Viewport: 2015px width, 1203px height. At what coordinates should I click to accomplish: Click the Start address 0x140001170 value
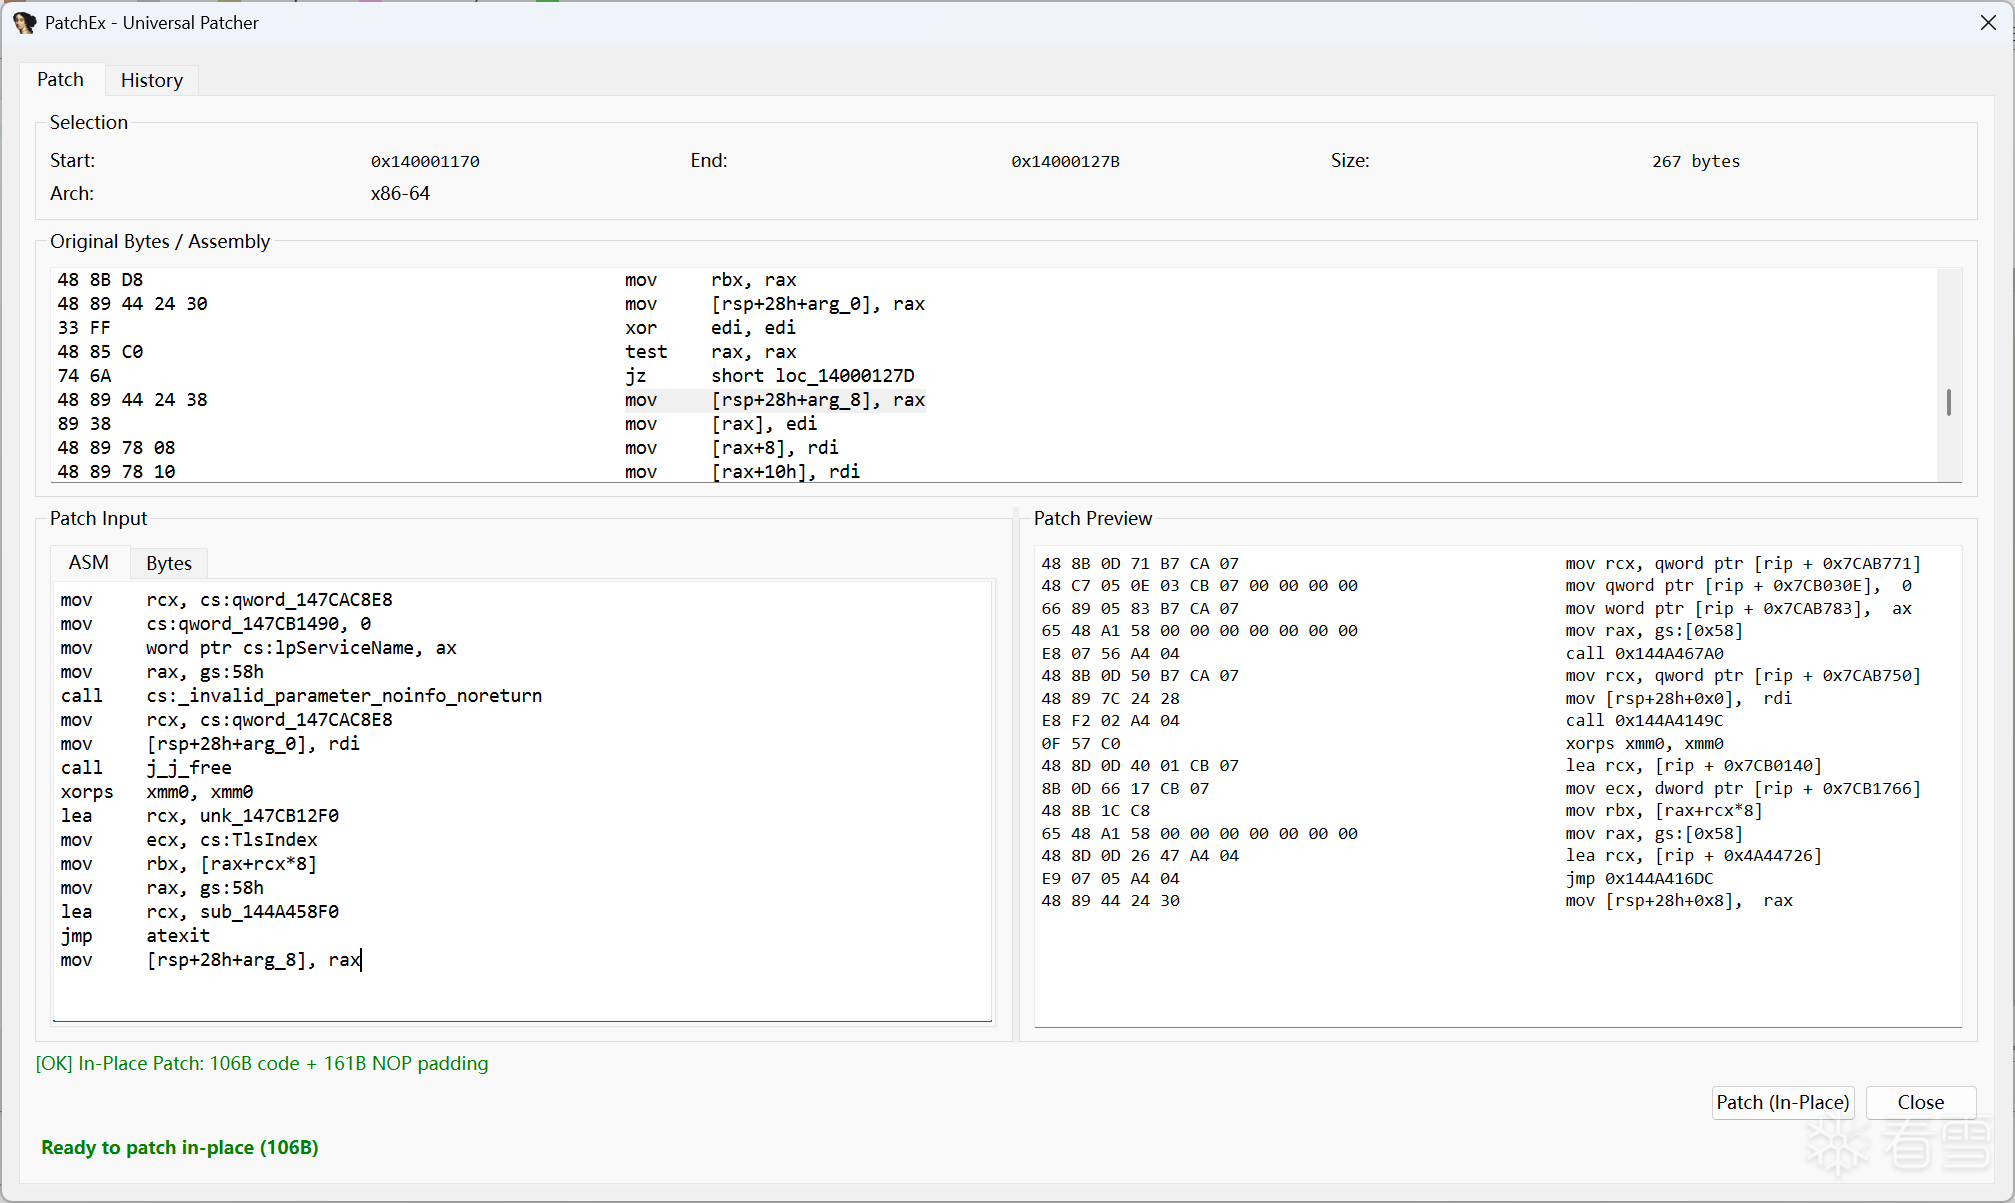[x=425, y=161]
